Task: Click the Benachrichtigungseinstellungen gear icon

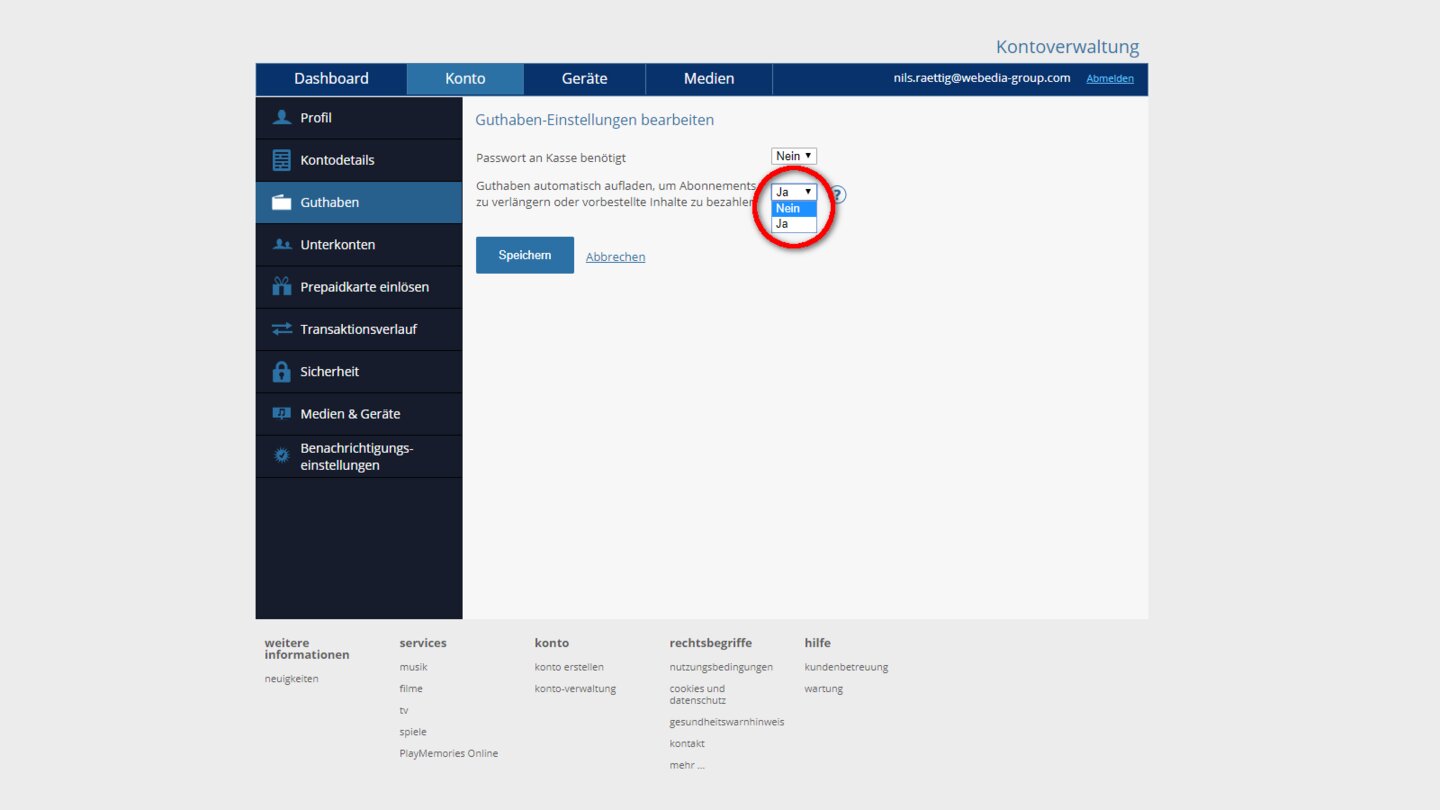Action: tap(282, 456)
